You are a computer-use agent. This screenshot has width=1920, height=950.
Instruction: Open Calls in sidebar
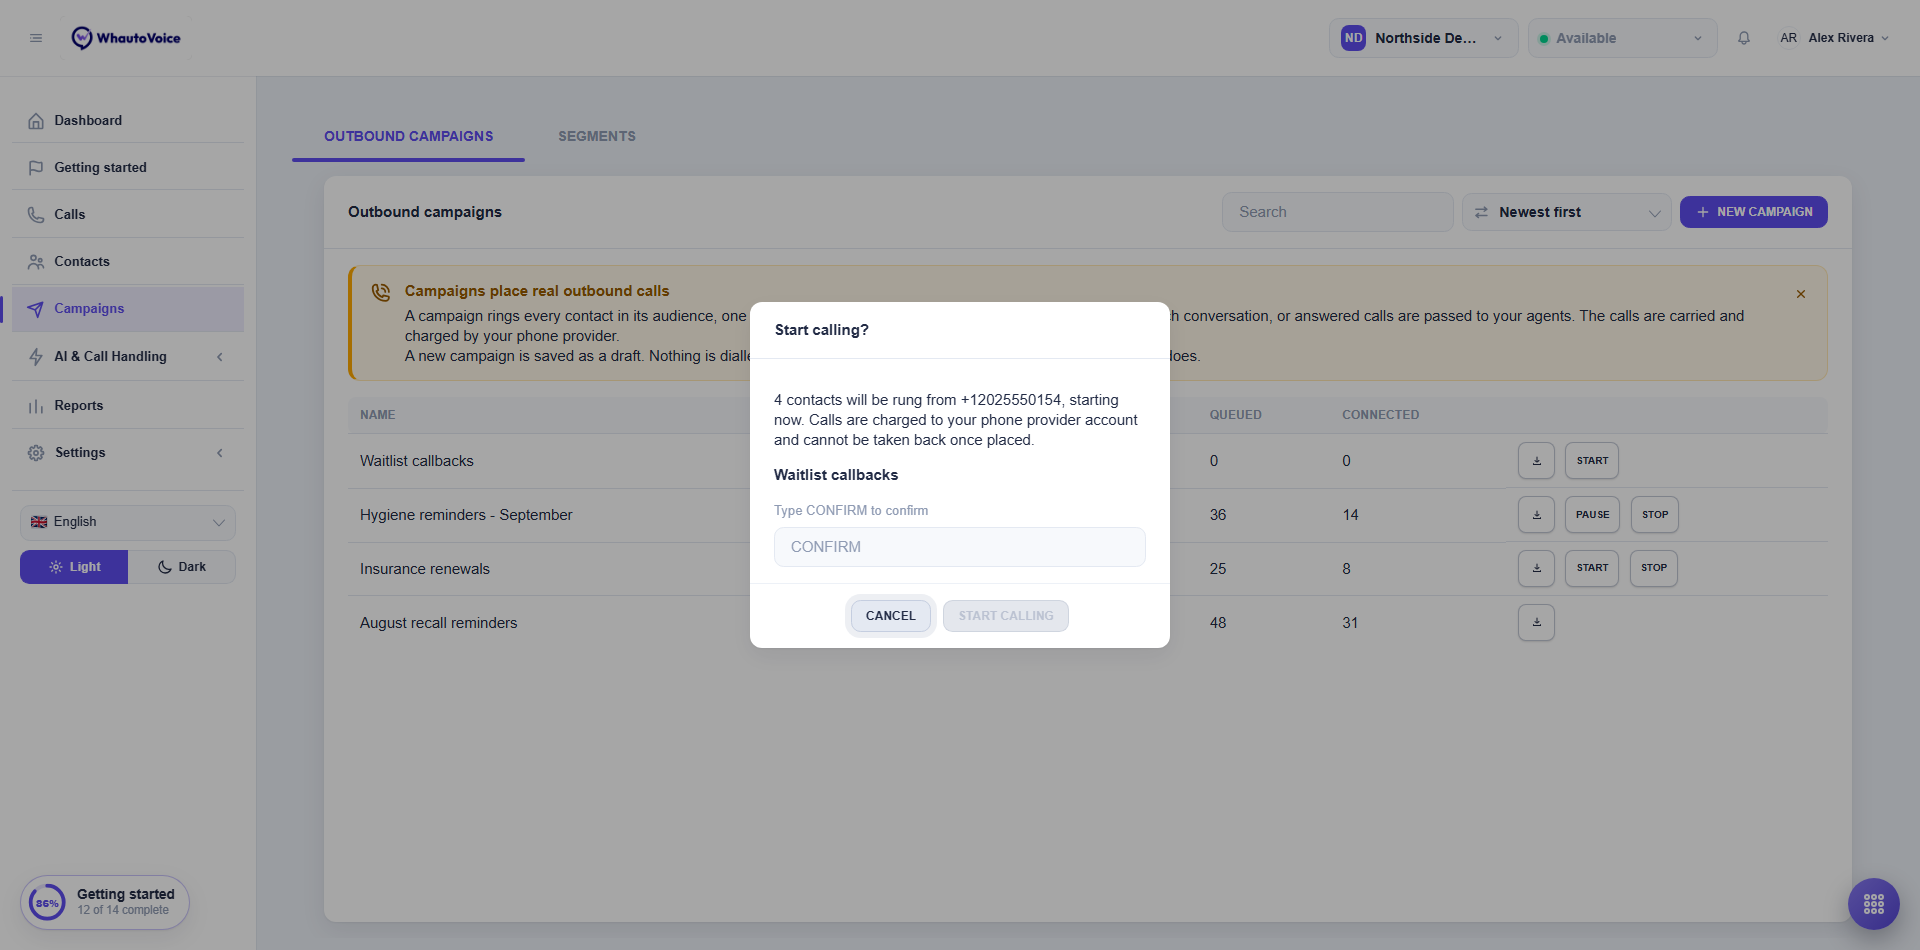tap(128, 214)
